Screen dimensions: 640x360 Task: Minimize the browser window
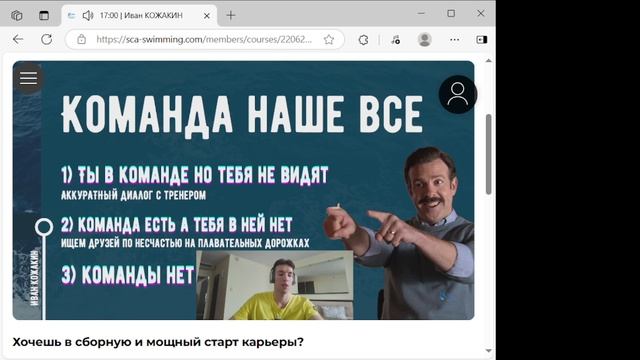(421, 13)
